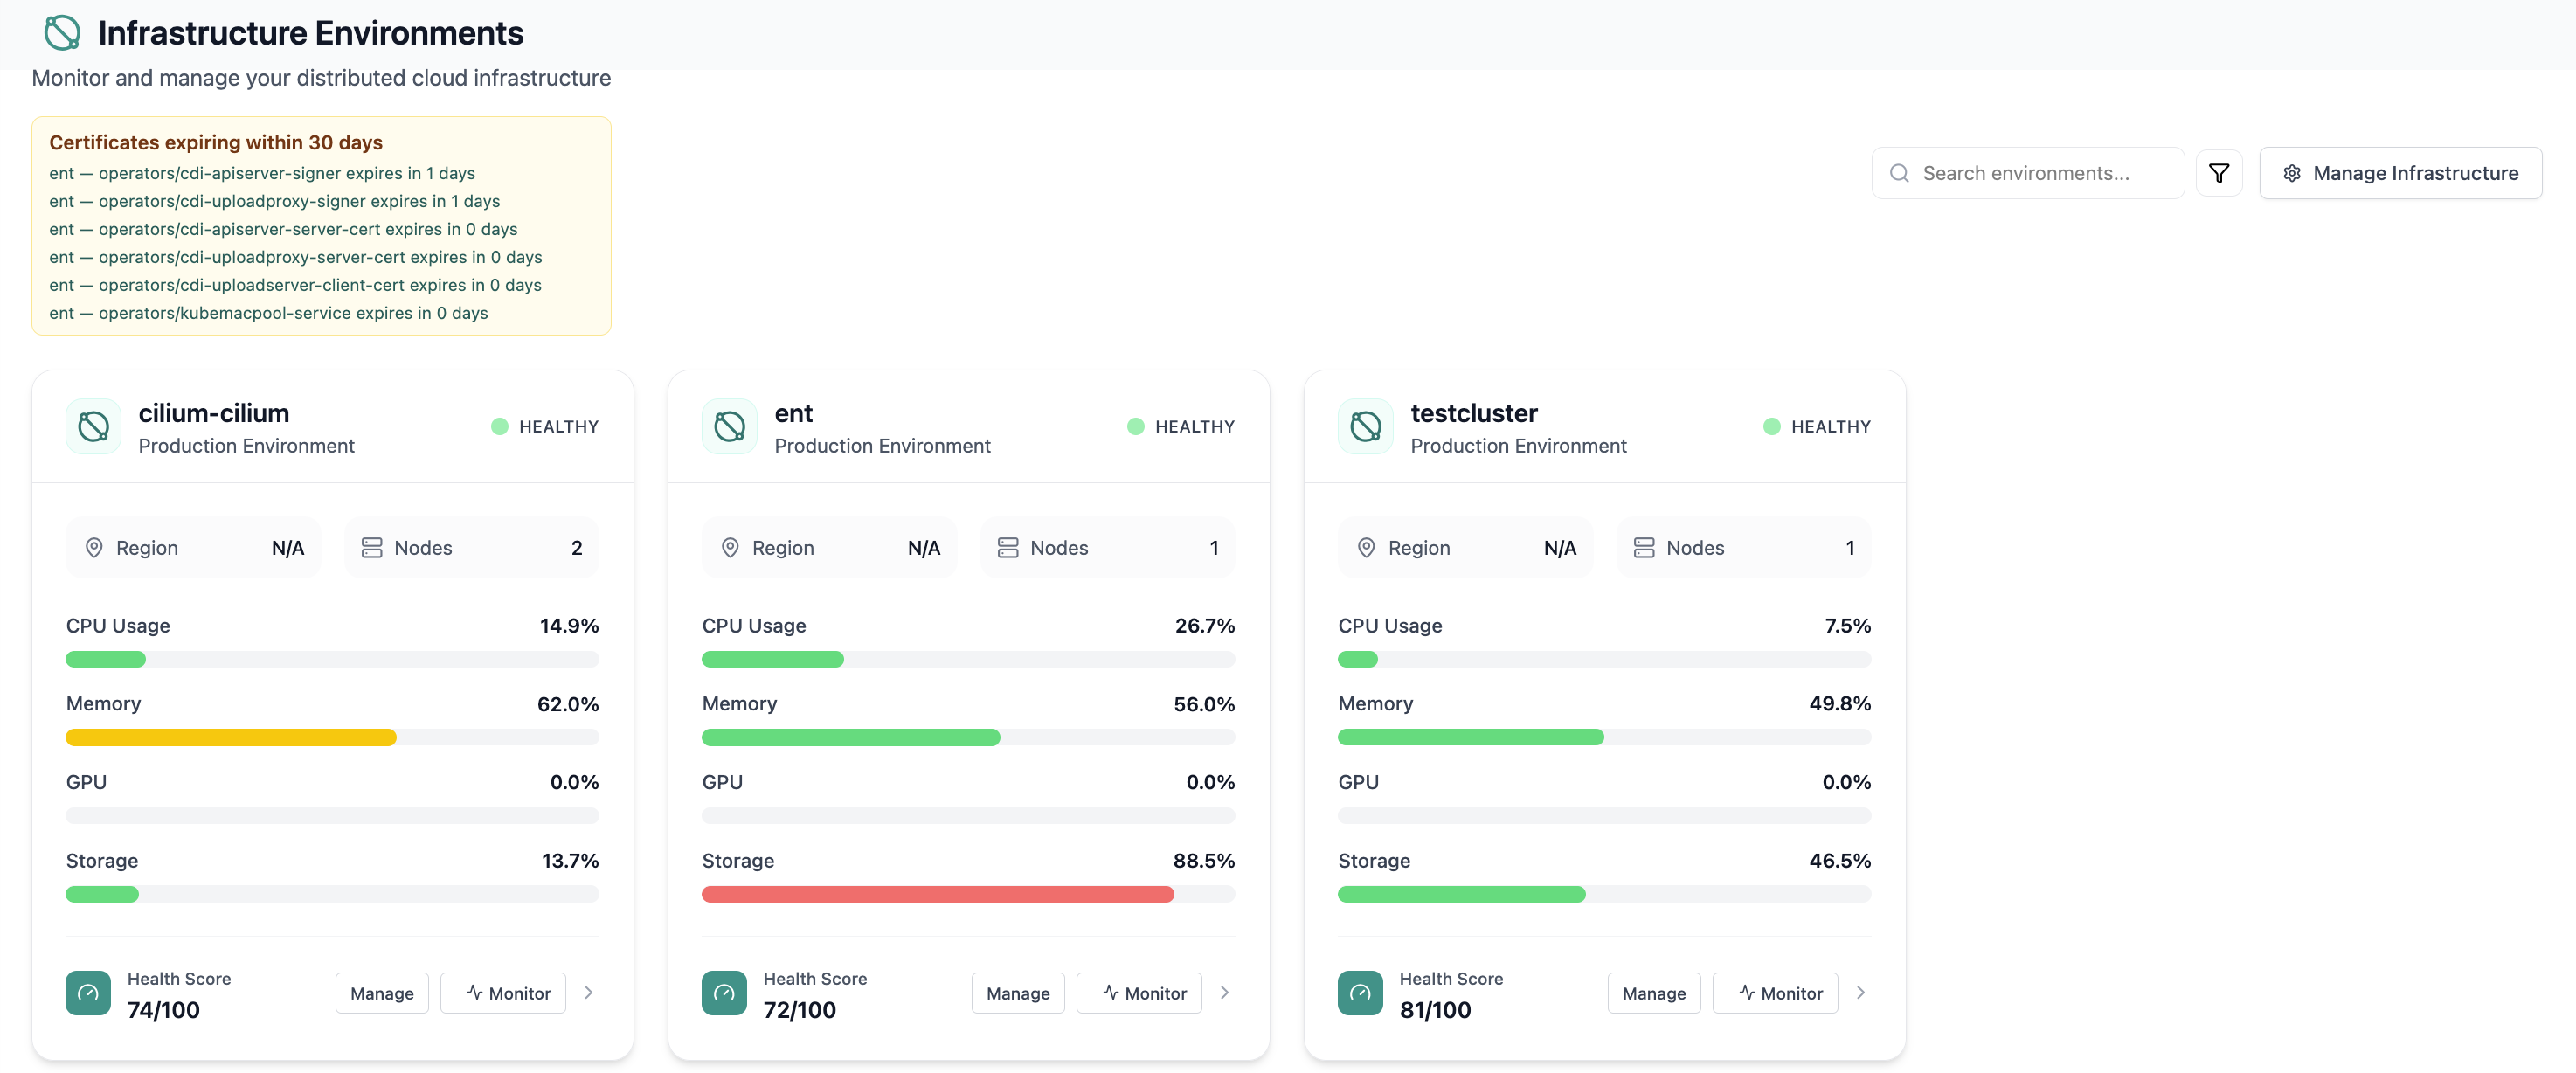Click the ent environment icon

point(730,427)
